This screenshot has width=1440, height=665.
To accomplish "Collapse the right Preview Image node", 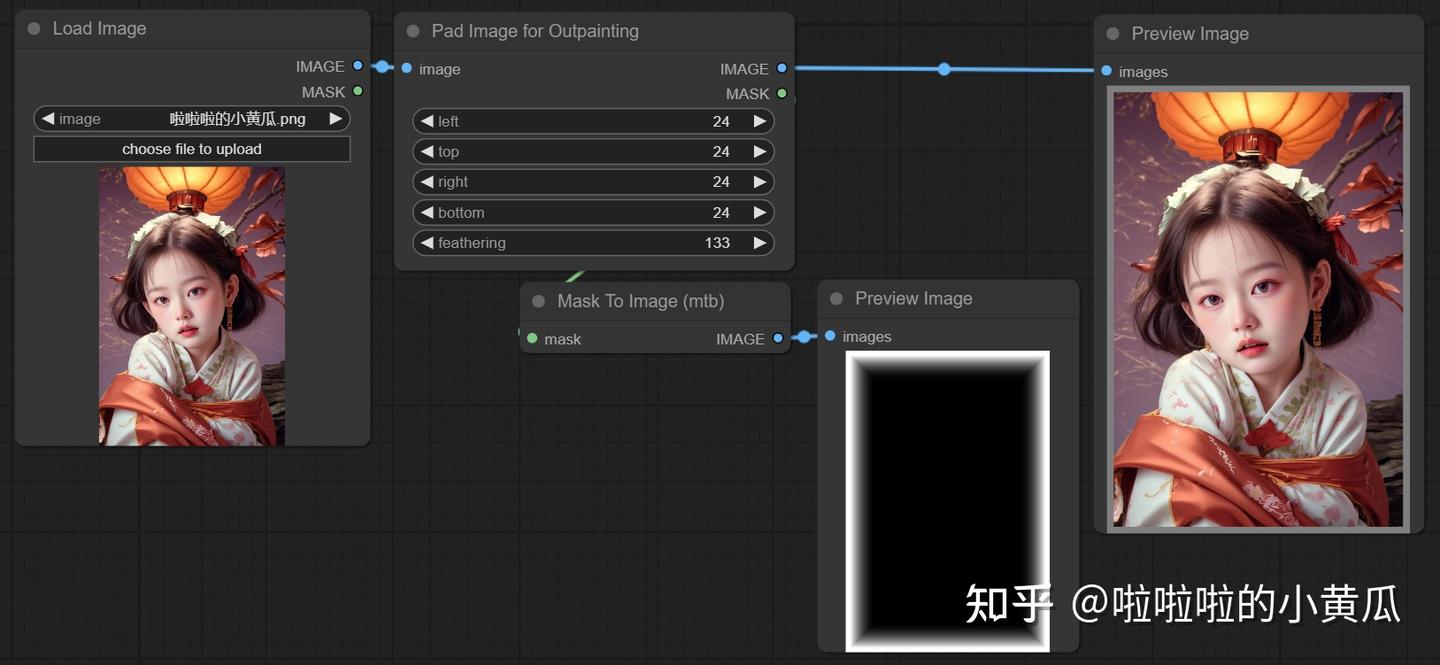I will point(1110,33).
